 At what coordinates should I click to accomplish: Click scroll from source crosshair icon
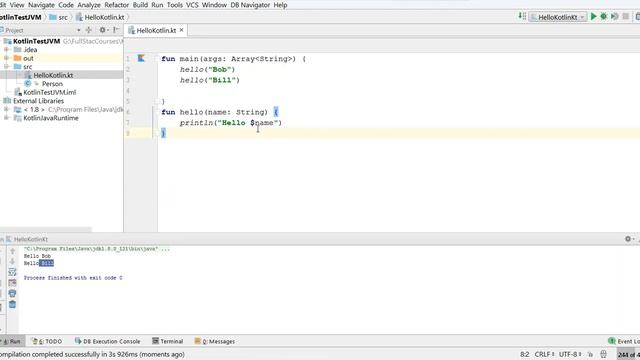89,30
